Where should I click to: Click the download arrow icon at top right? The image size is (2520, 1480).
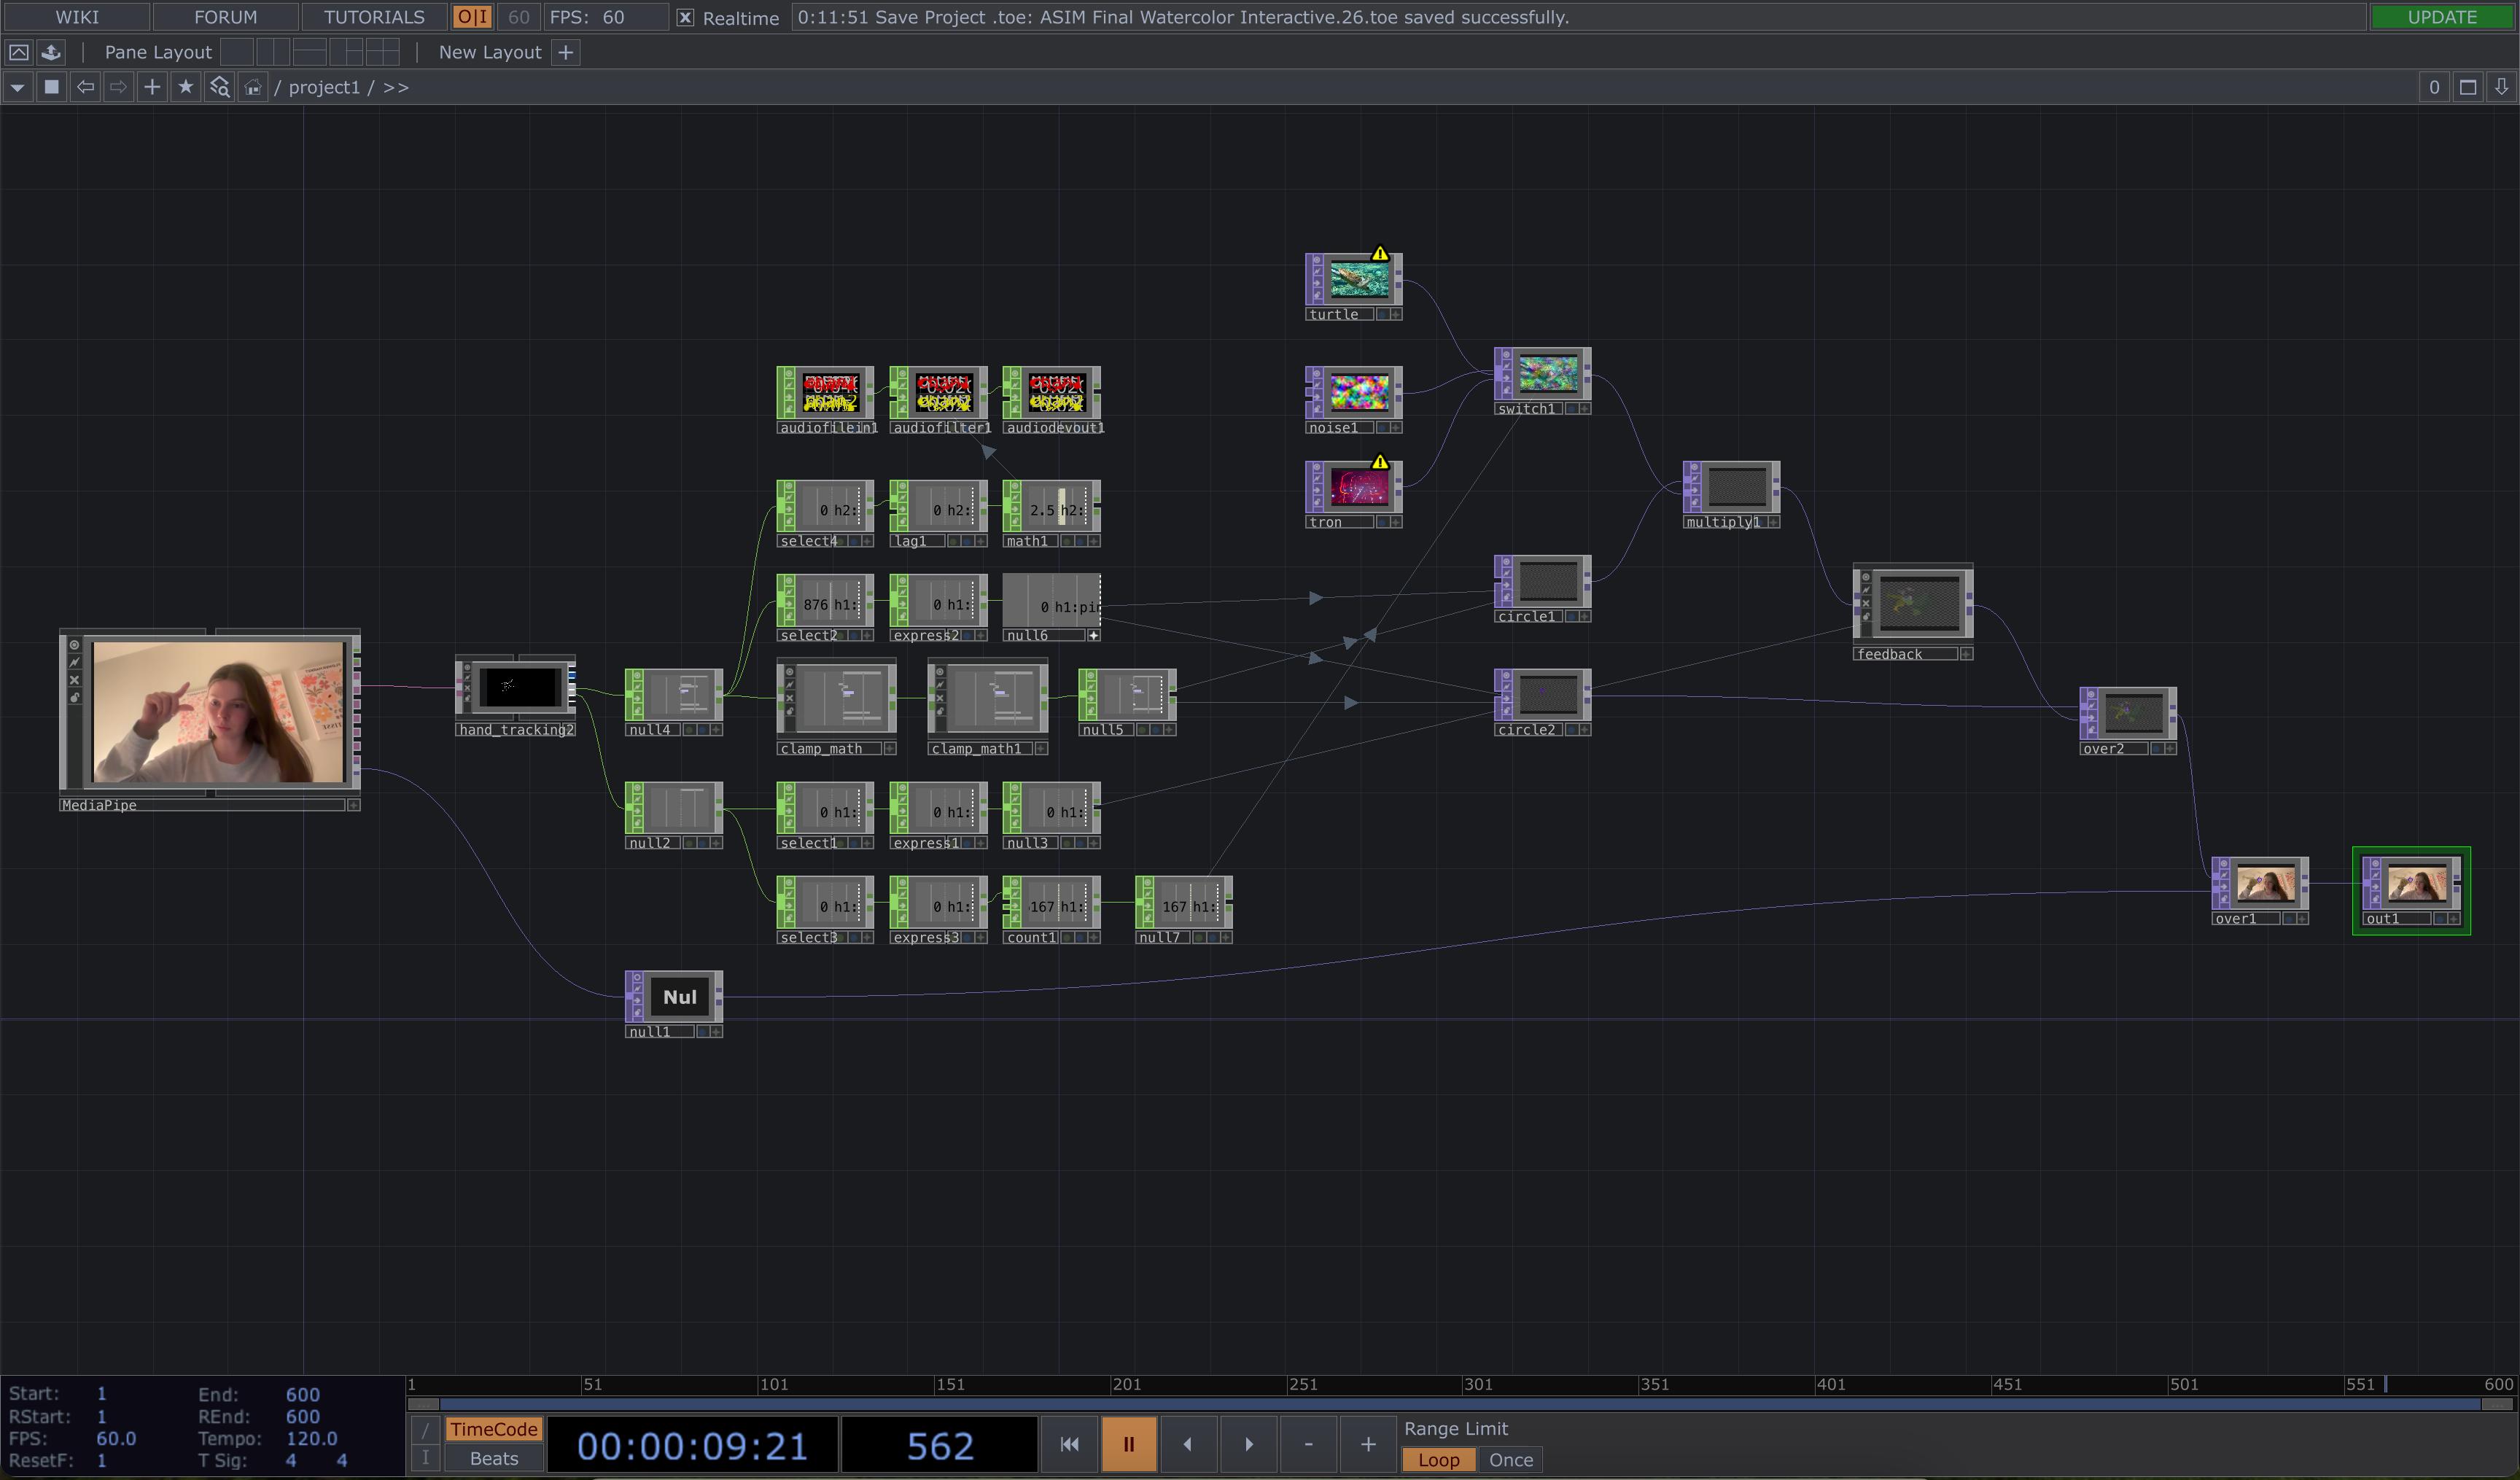pyautogui.click(x=2500, y=87)
